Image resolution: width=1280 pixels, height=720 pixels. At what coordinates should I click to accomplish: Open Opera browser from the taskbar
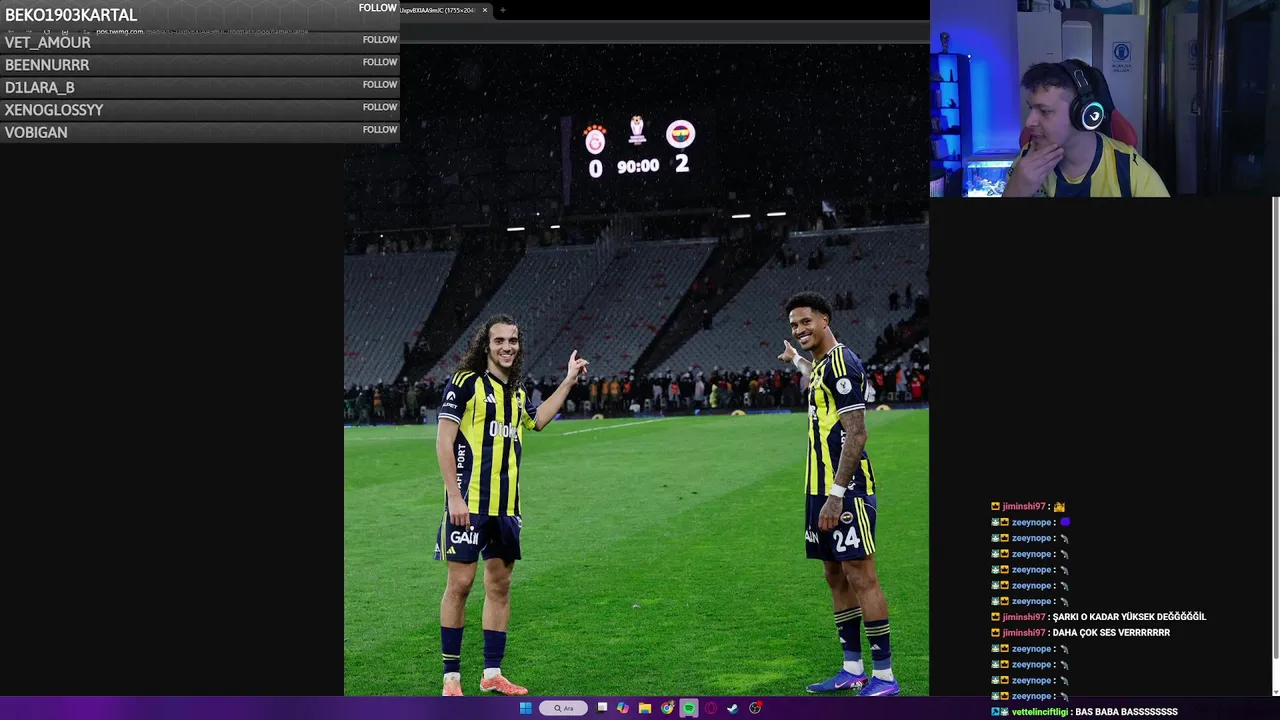(711, 708)
